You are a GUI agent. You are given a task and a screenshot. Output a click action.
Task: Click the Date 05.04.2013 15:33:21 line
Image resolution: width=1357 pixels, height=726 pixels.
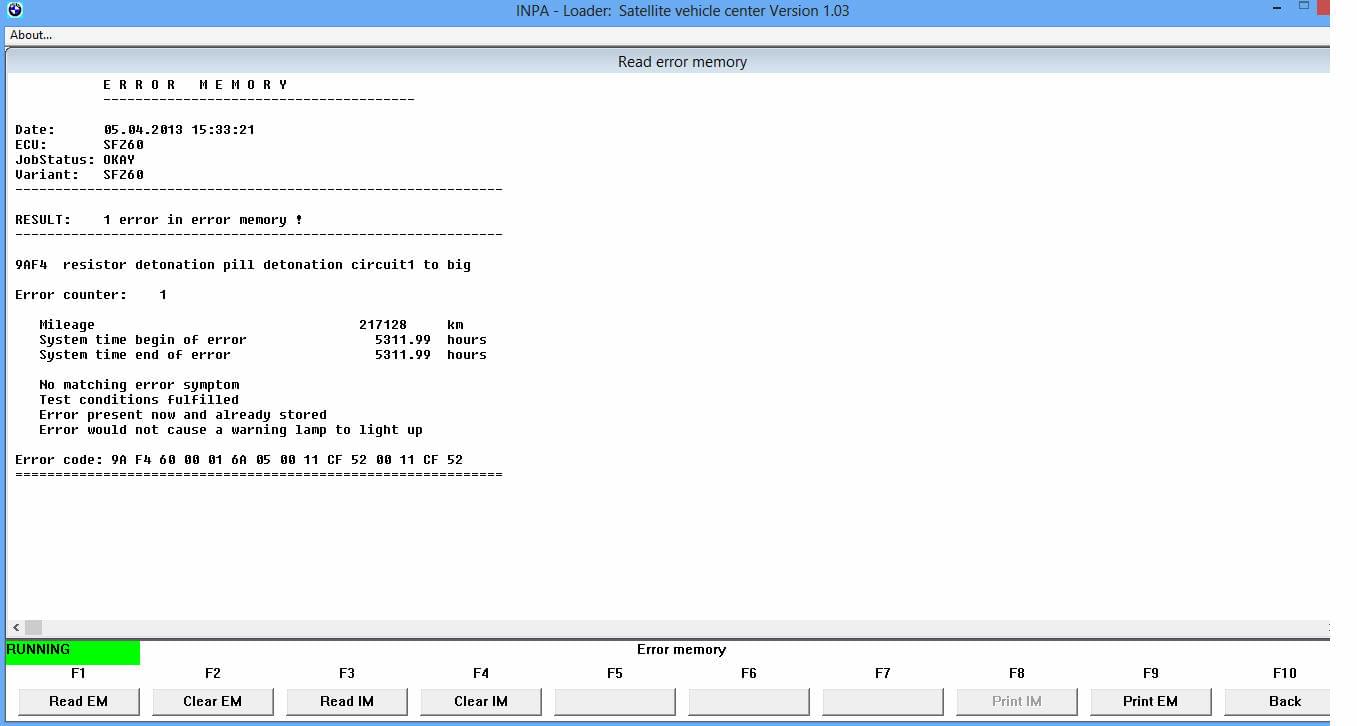coord(135,130)
